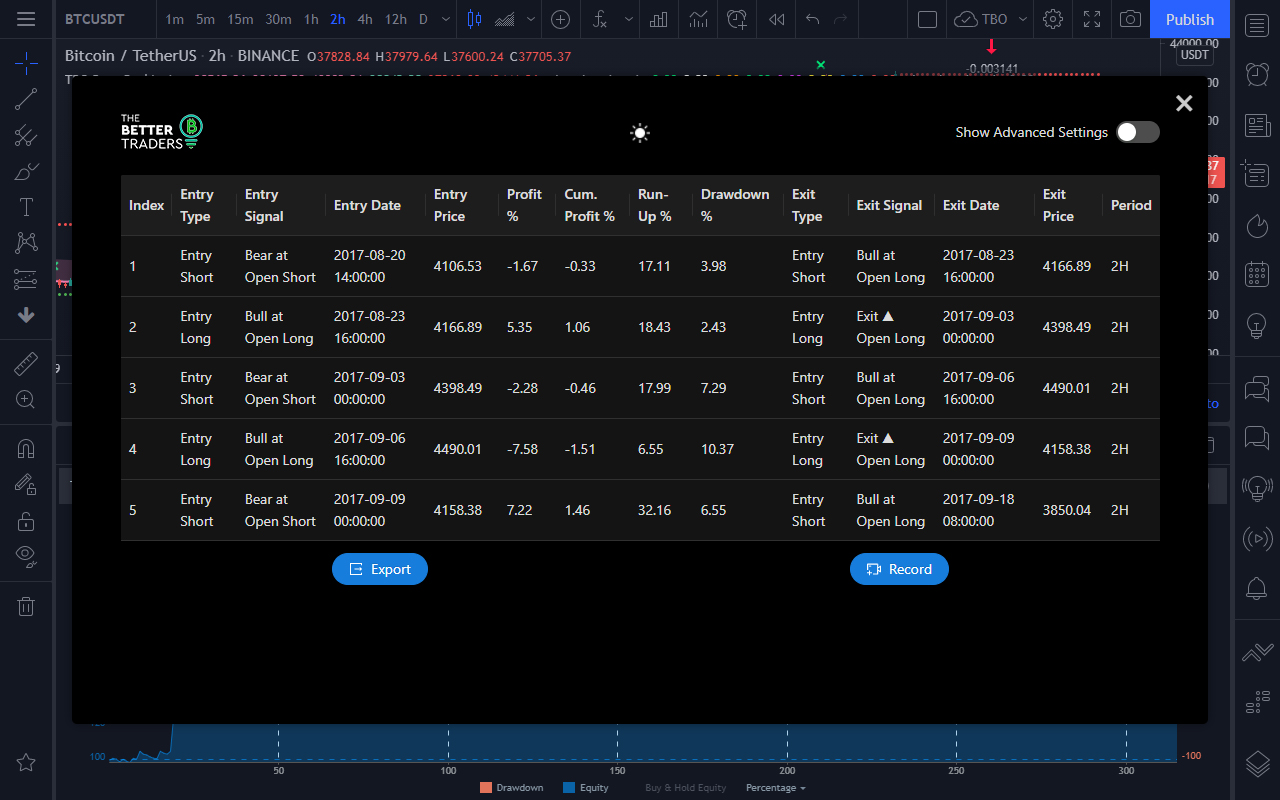The width and height of the screenshot is (1280, 800).
Task: Select the 15m timeframe
Action: coord(240,19)
